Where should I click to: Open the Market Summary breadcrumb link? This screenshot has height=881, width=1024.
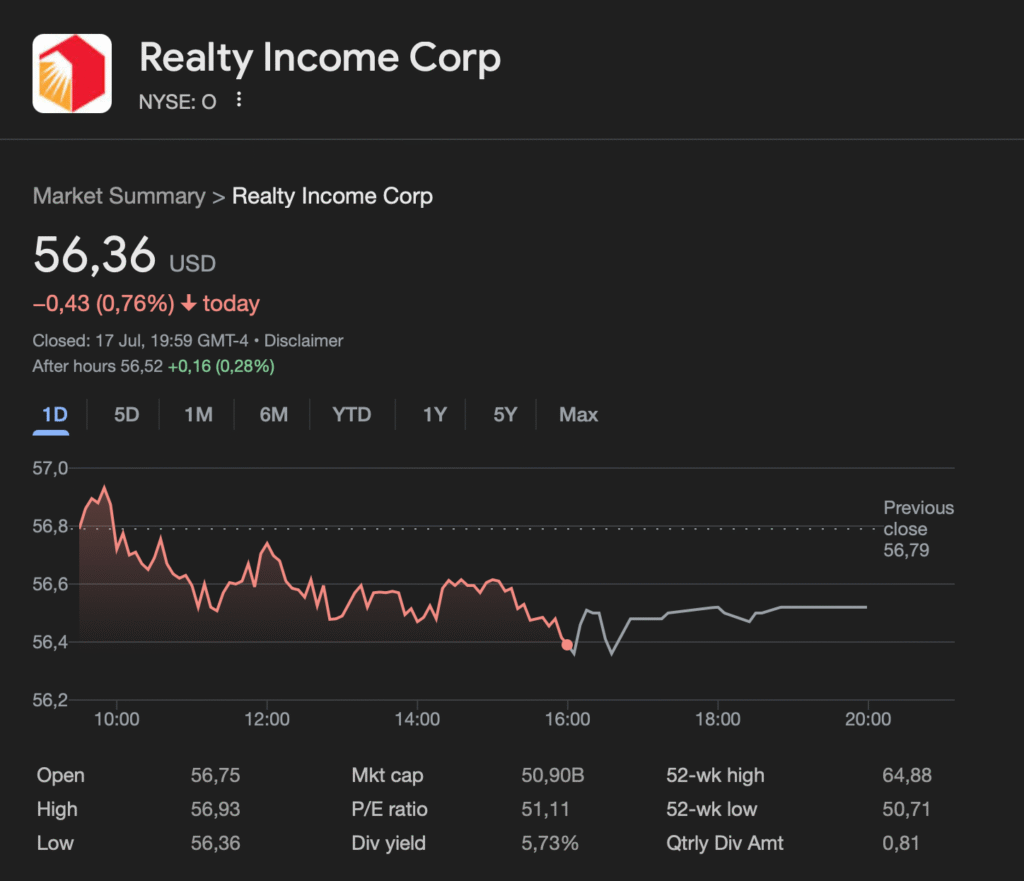point(119,196)
